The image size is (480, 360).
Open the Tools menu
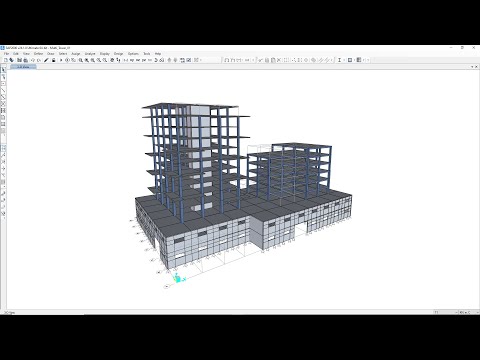pyautogui.click(x=147, y=54)
